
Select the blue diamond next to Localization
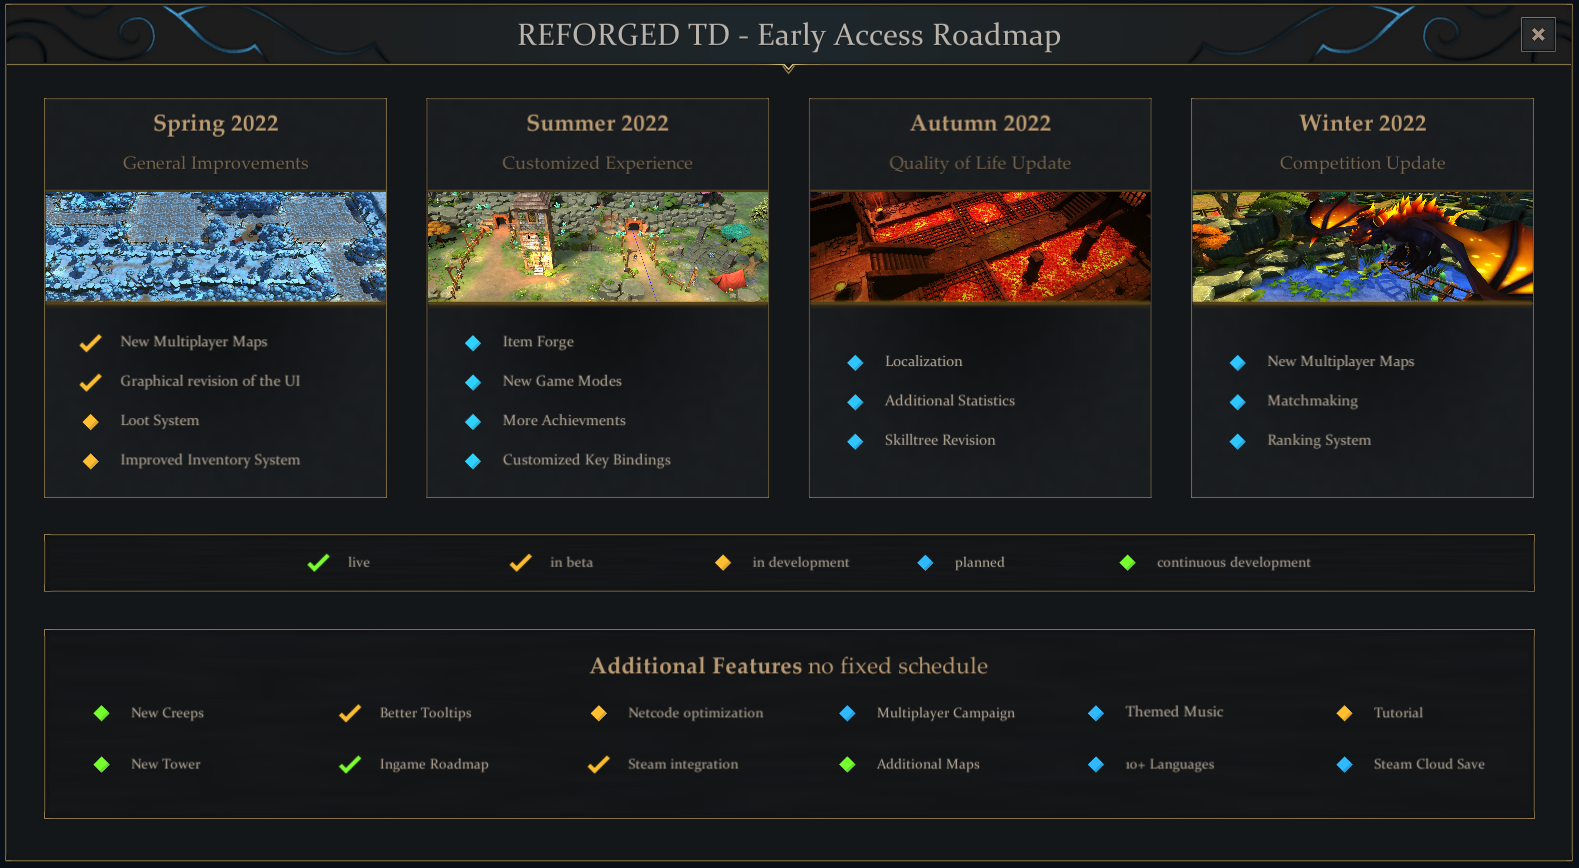[855, 362]
